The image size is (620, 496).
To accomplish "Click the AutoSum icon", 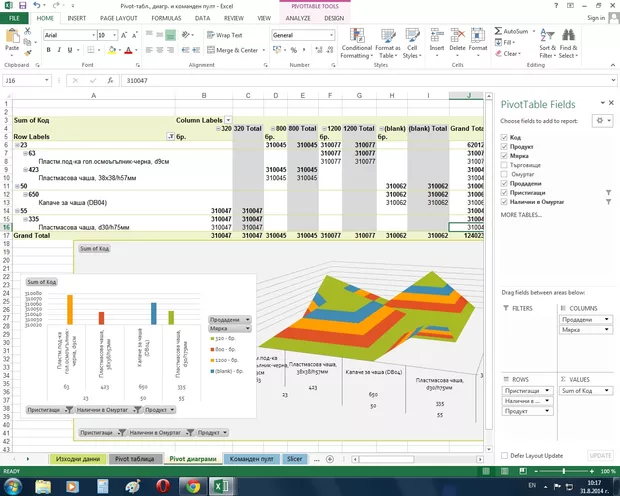I will [x=514, y=32].
